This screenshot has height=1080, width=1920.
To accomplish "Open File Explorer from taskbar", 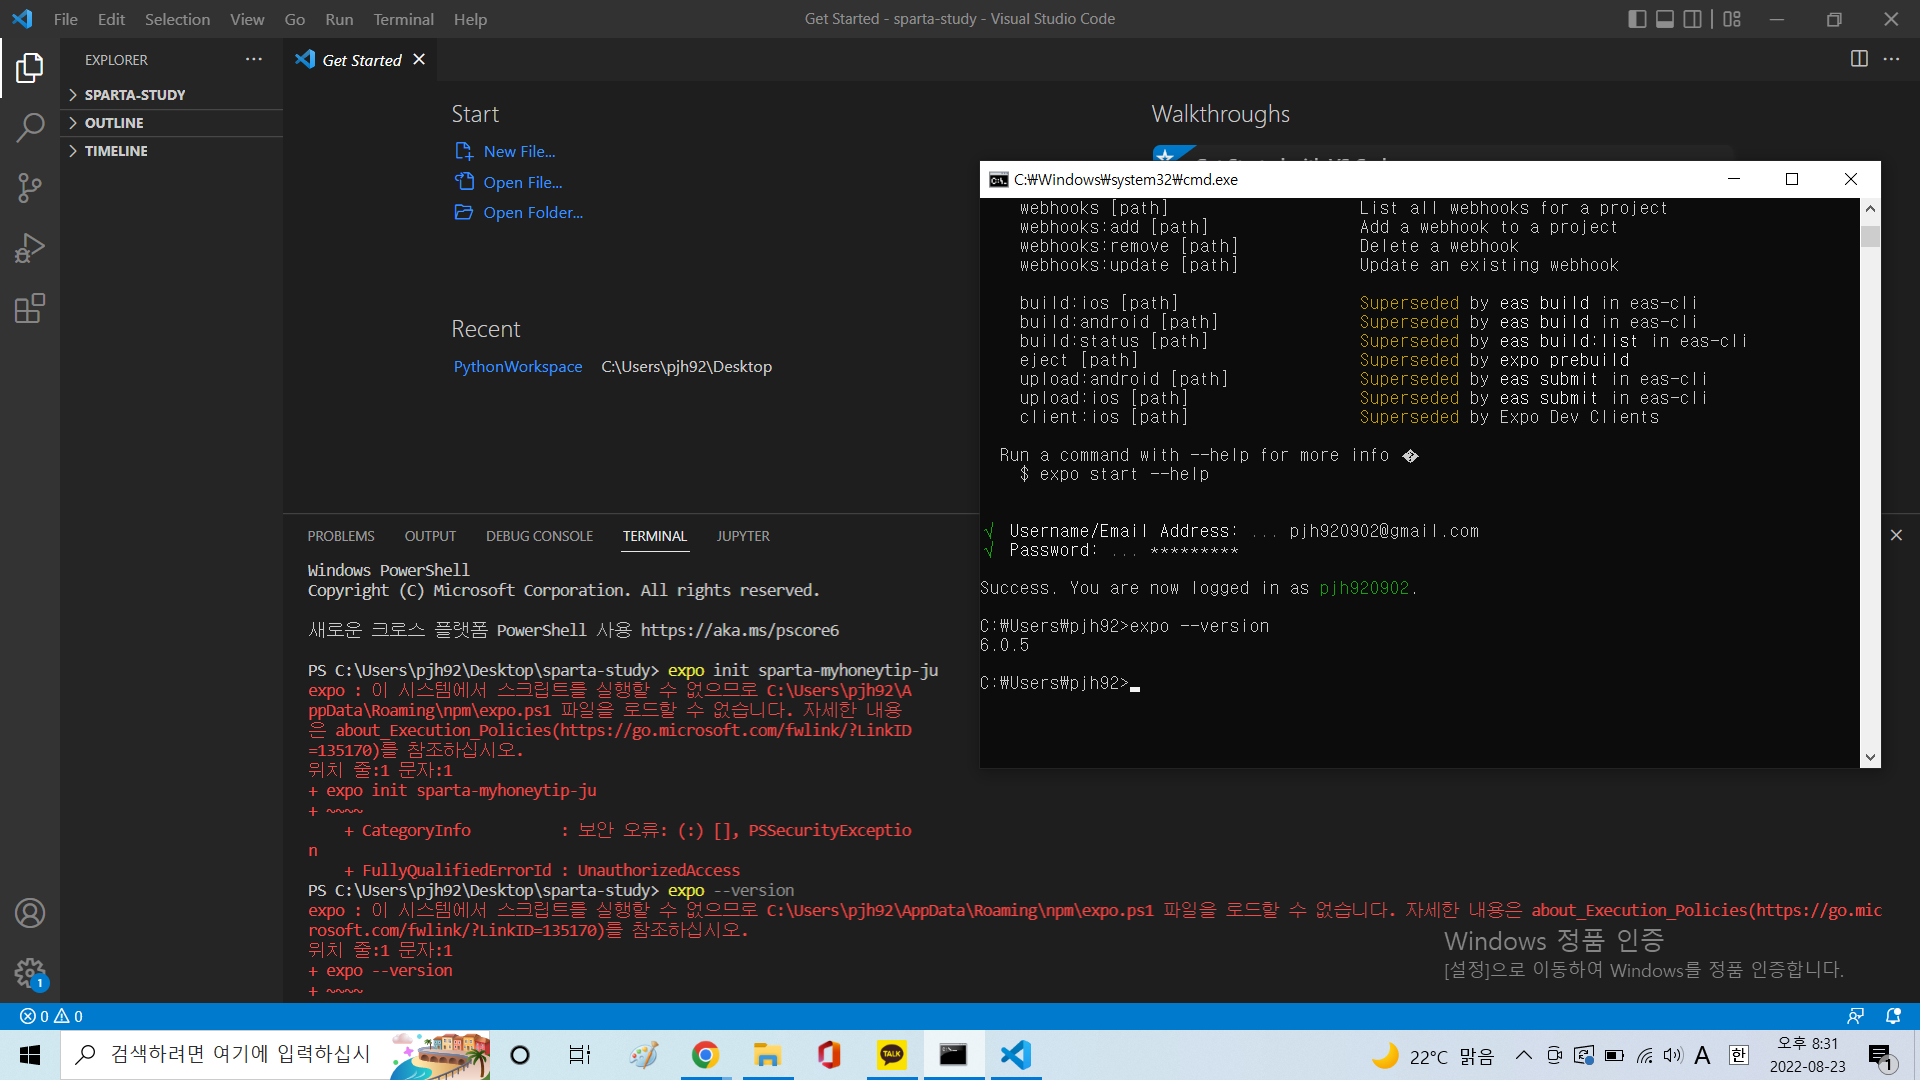I will (767, 1055).
